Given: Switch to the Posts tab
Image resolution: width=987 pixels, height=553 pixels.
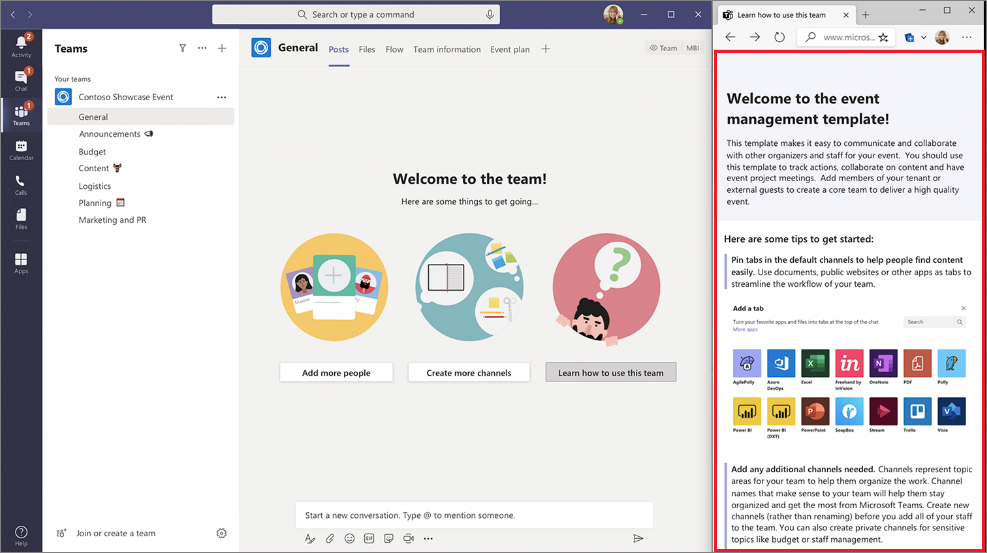Looking at the screenshot, I should (x=339, y=50).
